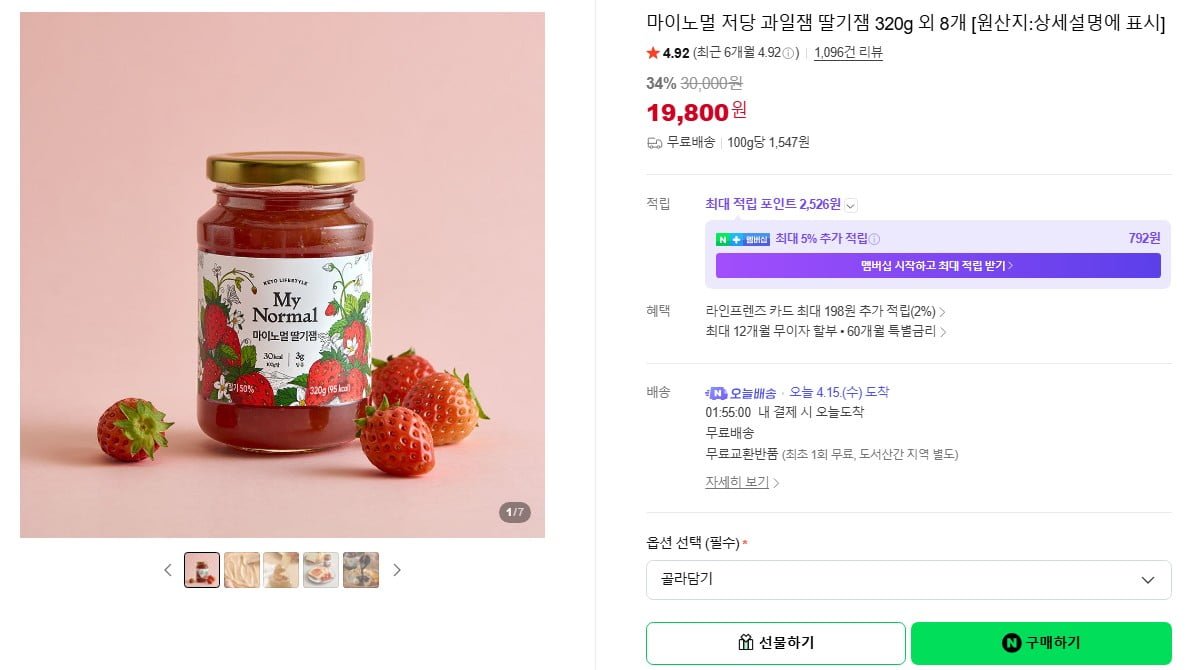Open the 1,096건 리뷰 link

848,53
